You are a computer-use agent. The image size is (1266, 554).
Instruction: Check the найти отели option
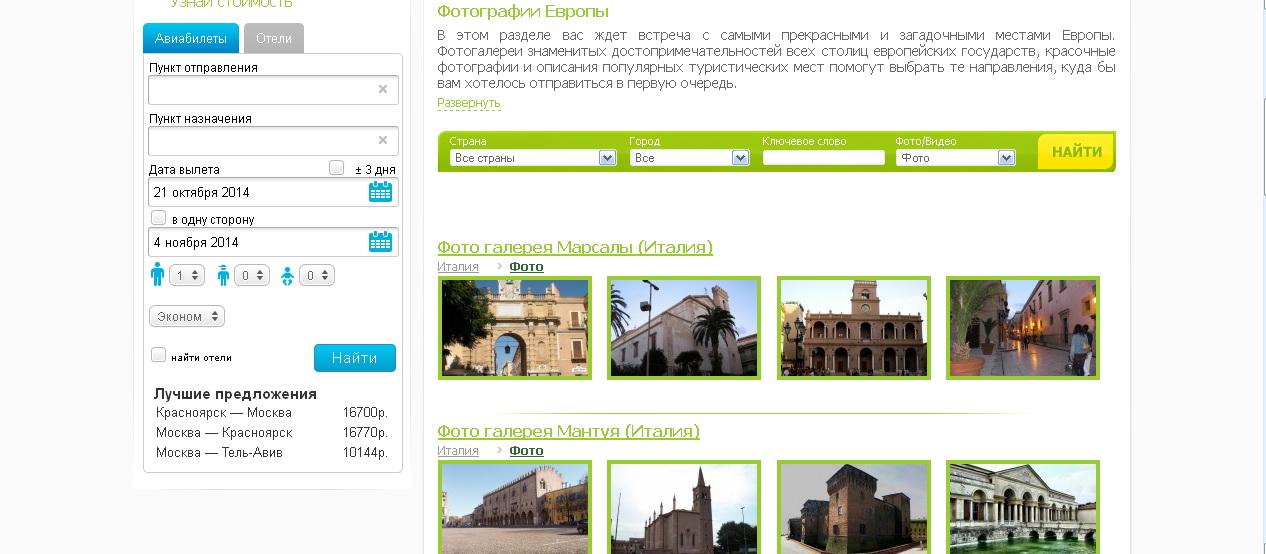(158, 355)
